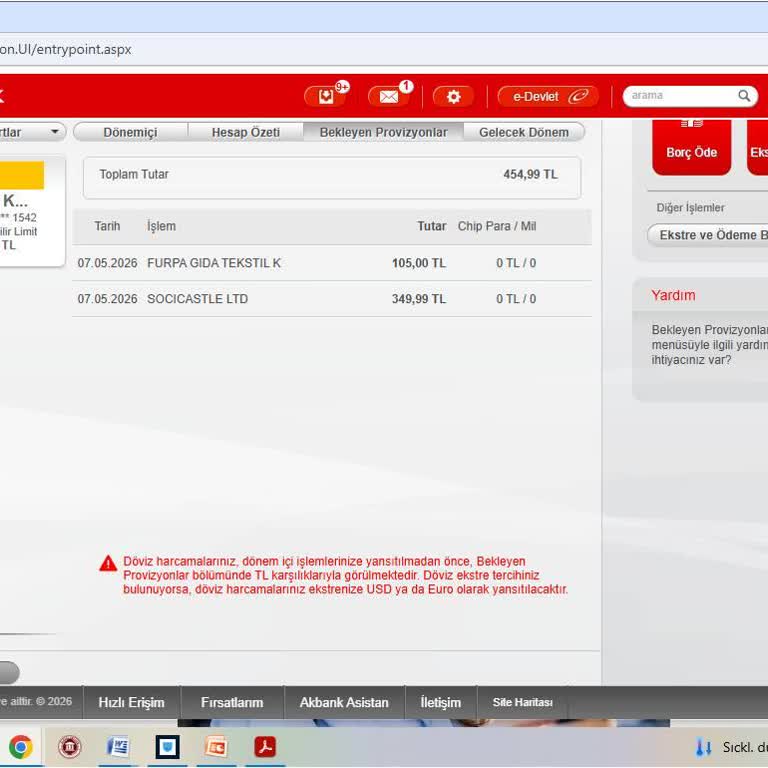Open Adobe Acrobat from taskbar

[x=265, y=747]
